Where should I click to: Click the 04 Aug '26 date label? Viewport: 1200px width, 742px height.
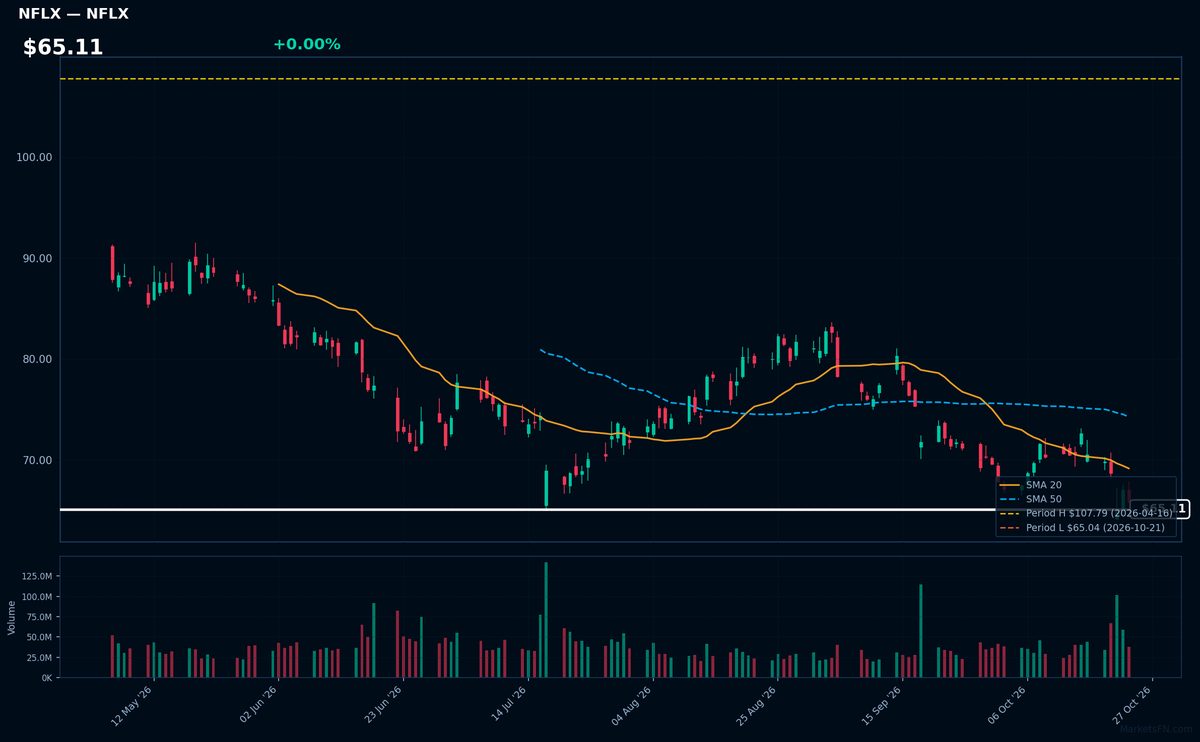pos(631,705)
